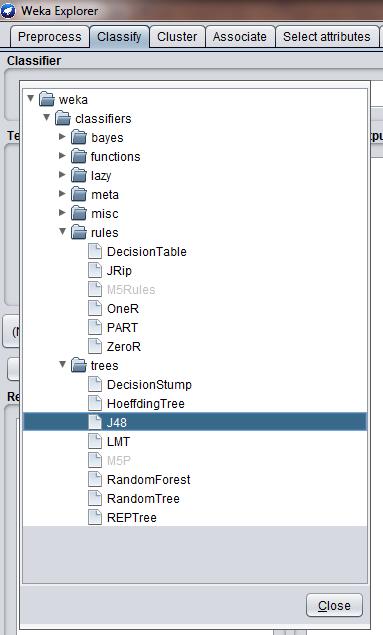
Task: Click the rules folder icon
Action: pos(79,232)
